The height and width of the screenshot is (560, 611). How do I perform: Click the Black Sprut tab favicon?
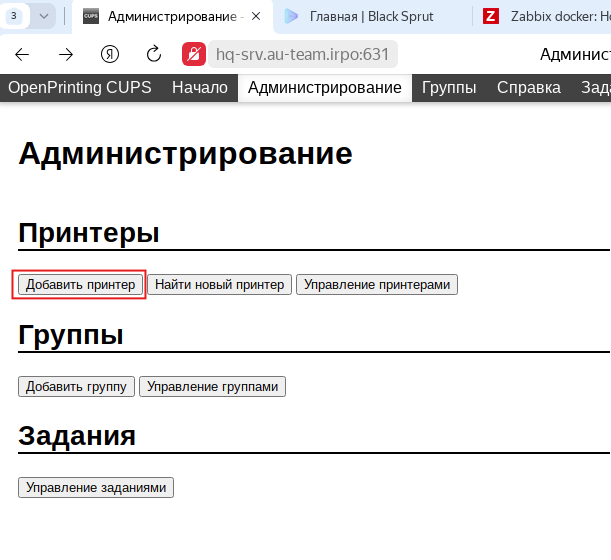[291, 16]
